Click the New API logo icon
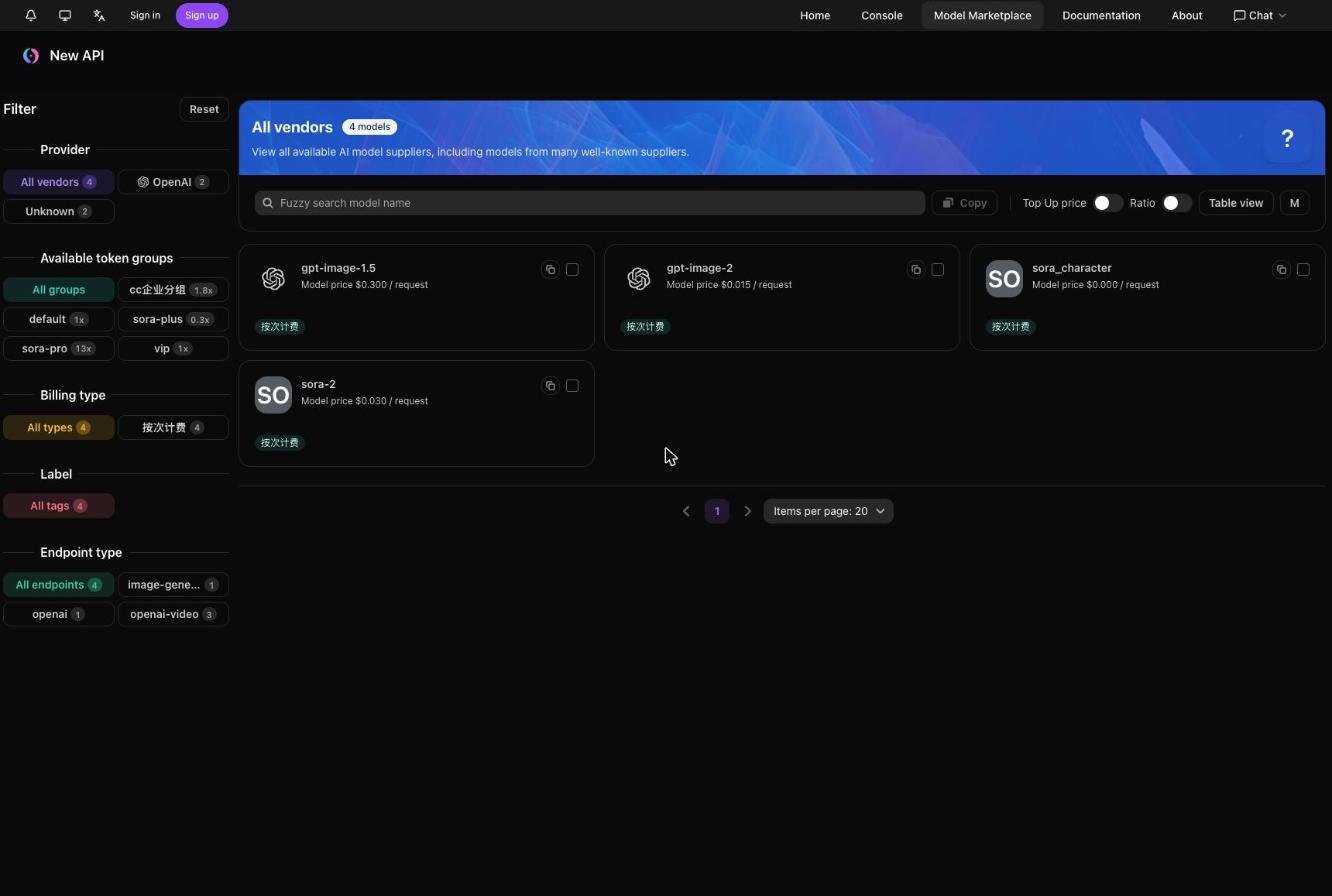Screen dimensions: 1332x896 (31, 56)
